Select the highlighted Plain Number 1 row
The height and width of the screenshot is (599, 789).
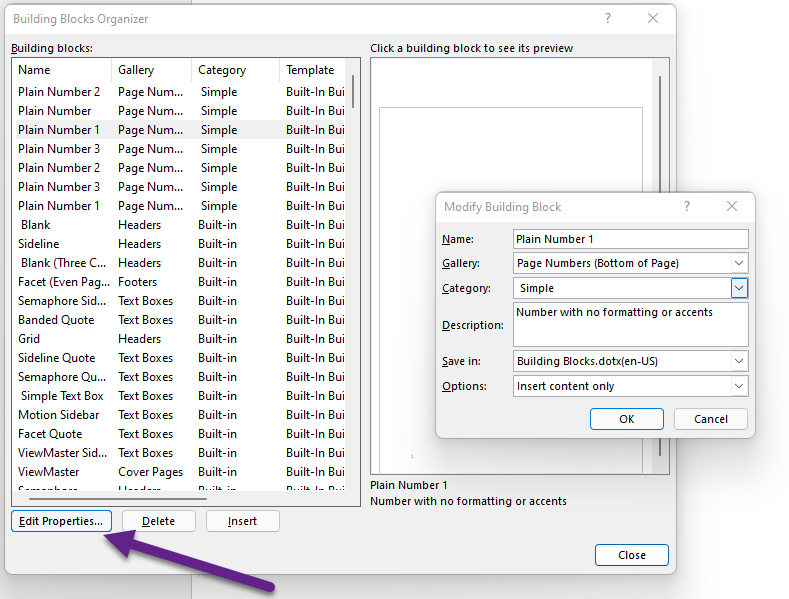pos(181,130)
